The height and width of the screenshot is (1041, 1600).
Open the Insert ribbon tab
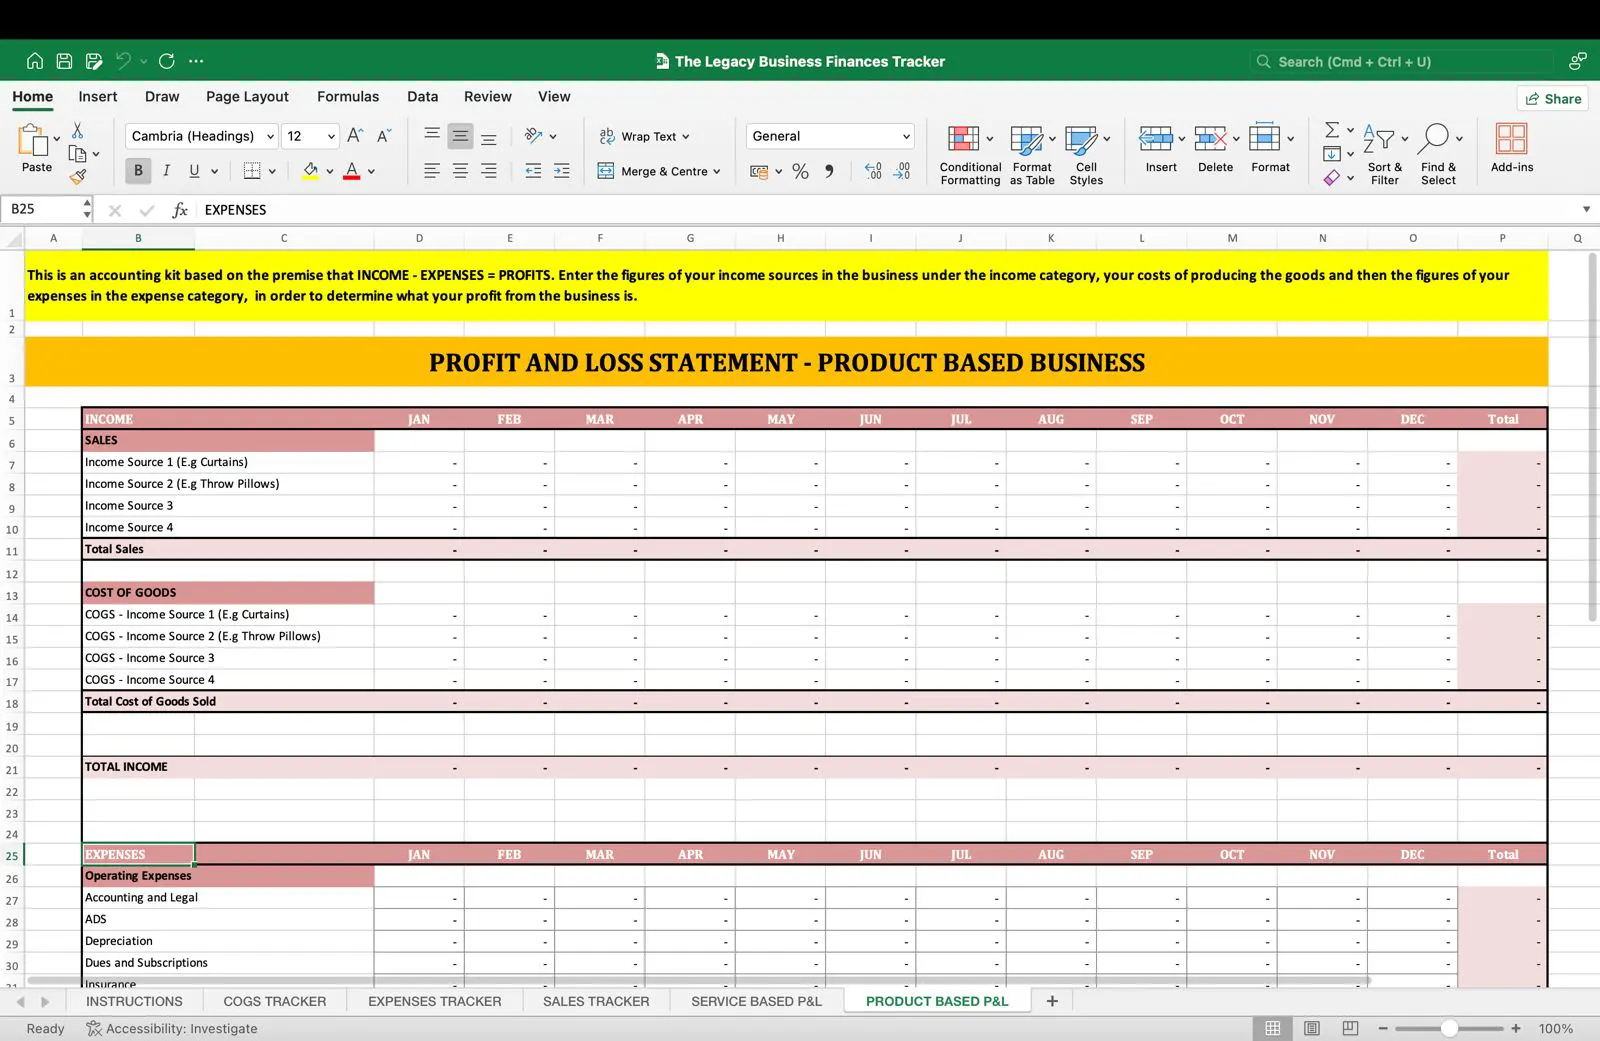98,97
